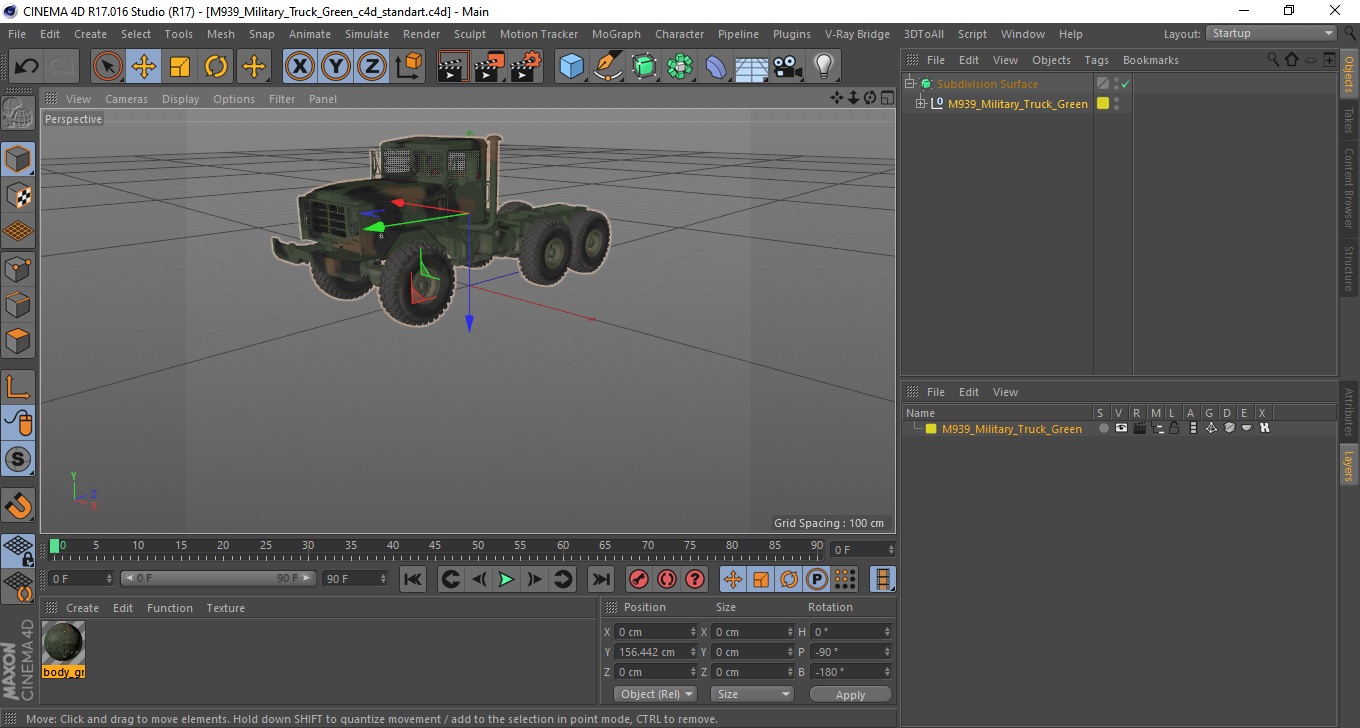Activate the Scale tool in top toolbar

[x=180, y=67]
